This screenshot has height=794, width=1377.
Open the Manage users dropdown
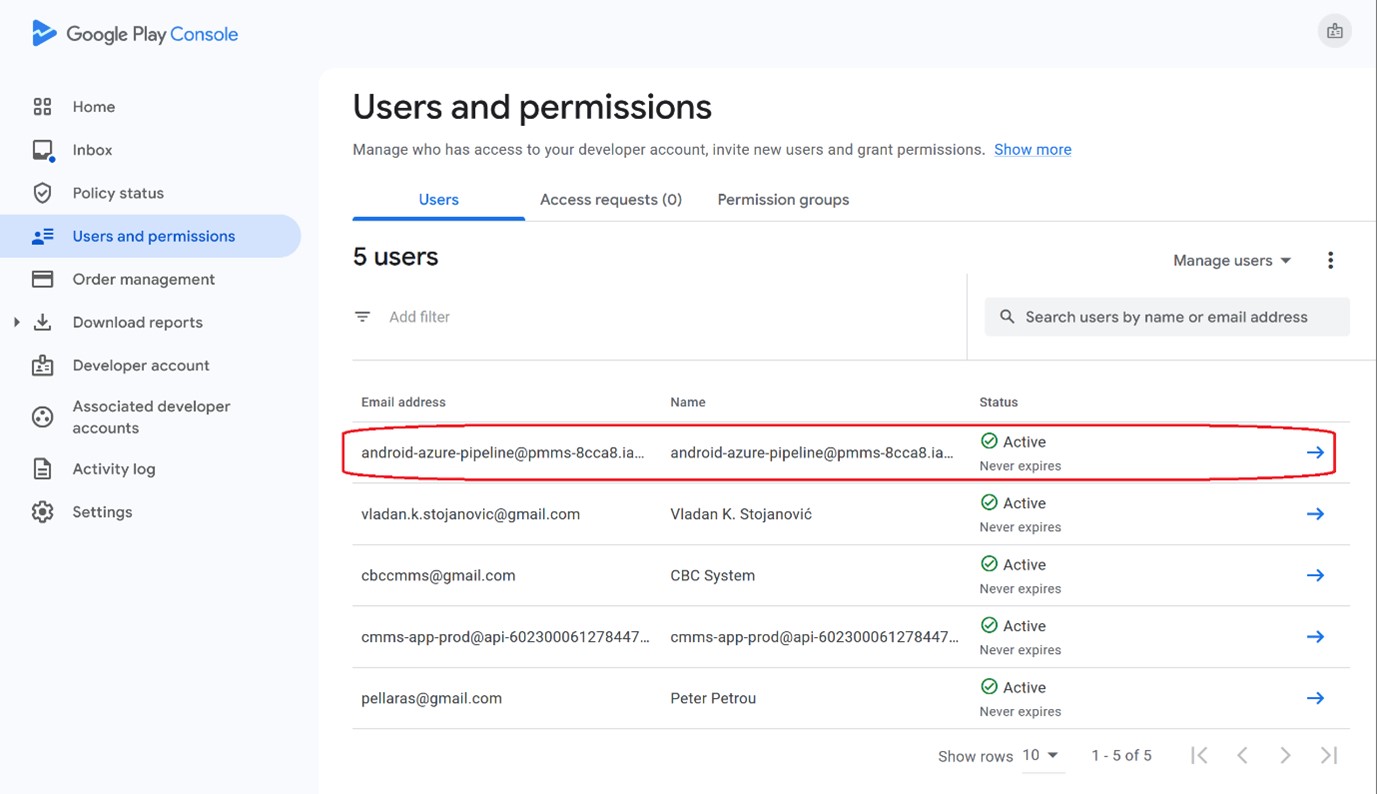pos(1232,261)
